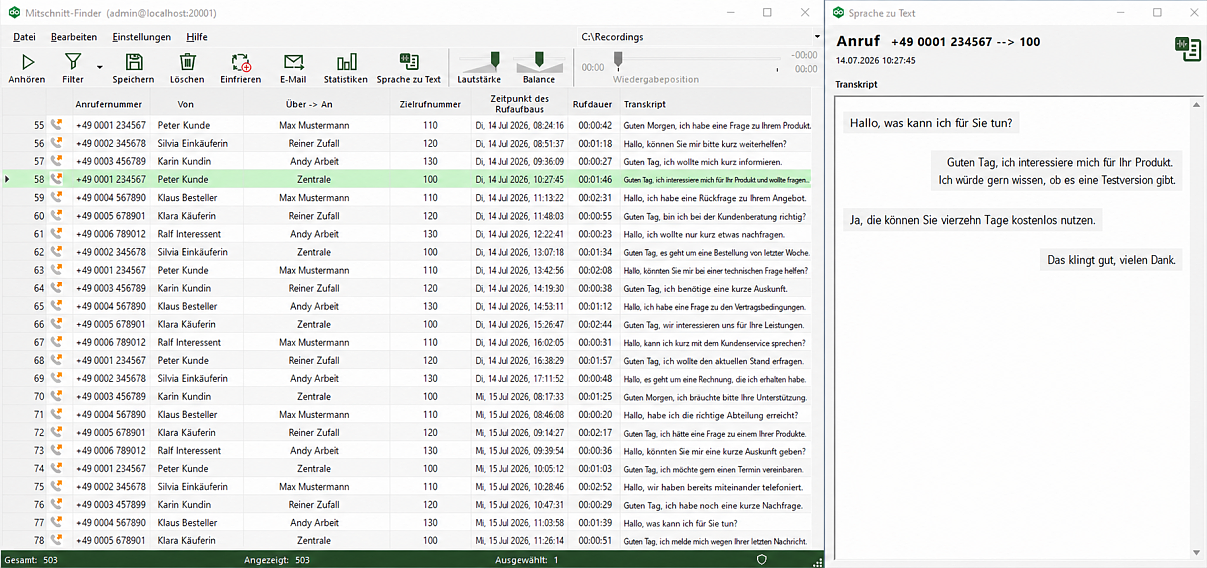Click the call icon in row 64
This screenshot has height=568, width=1207.
(56, 288)
